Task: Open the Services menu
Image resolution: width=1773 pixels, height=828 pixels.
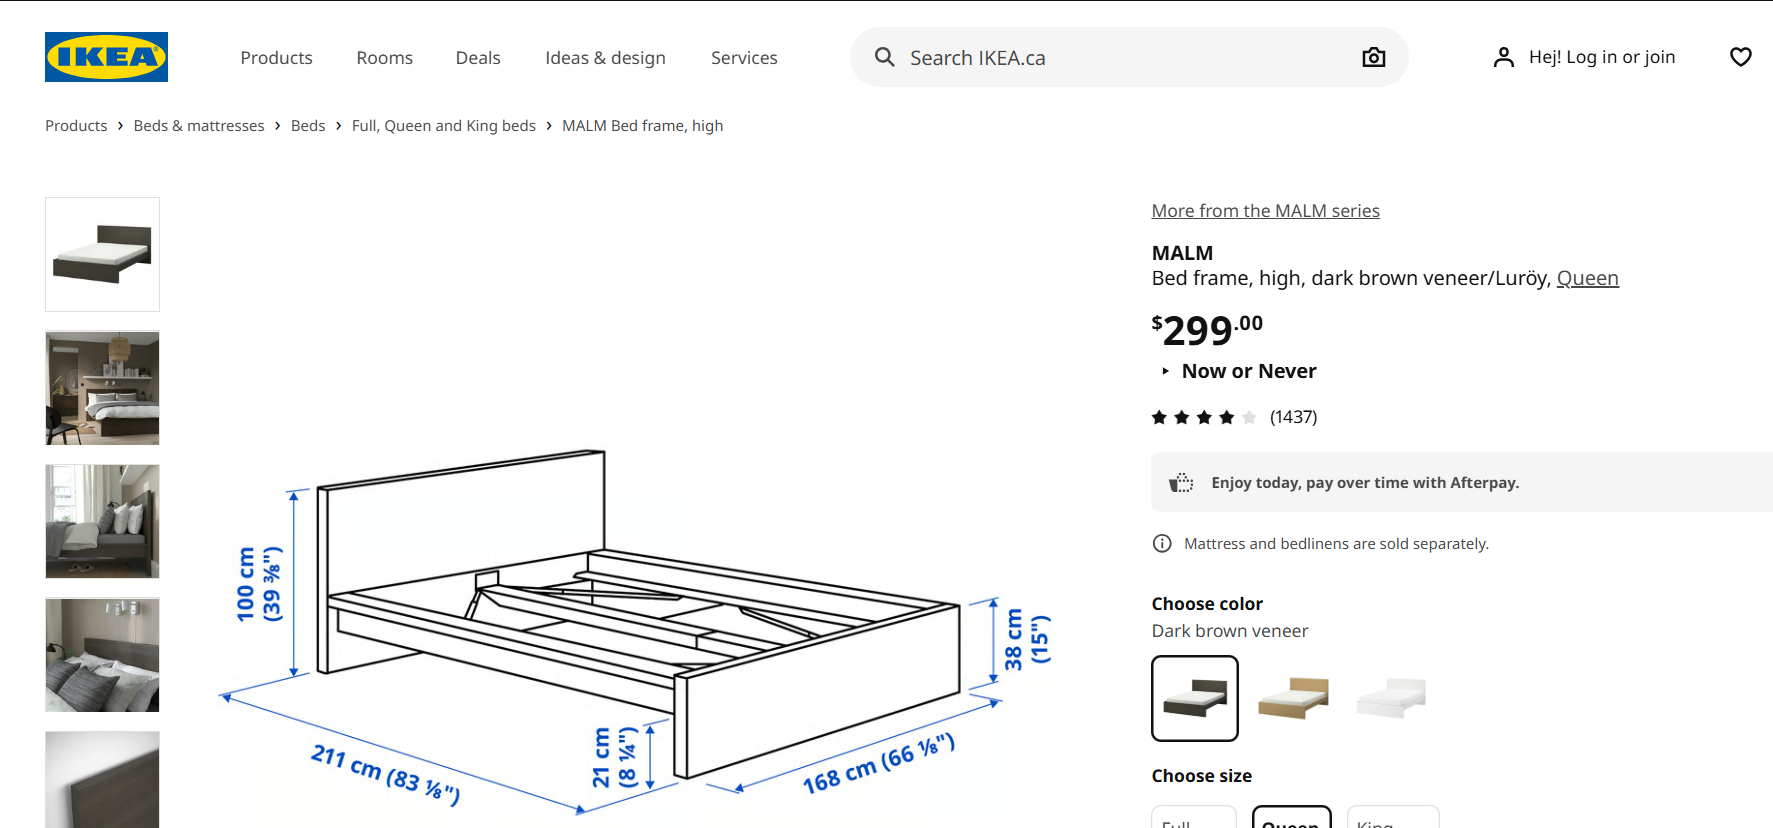Action: click(744, 58)
